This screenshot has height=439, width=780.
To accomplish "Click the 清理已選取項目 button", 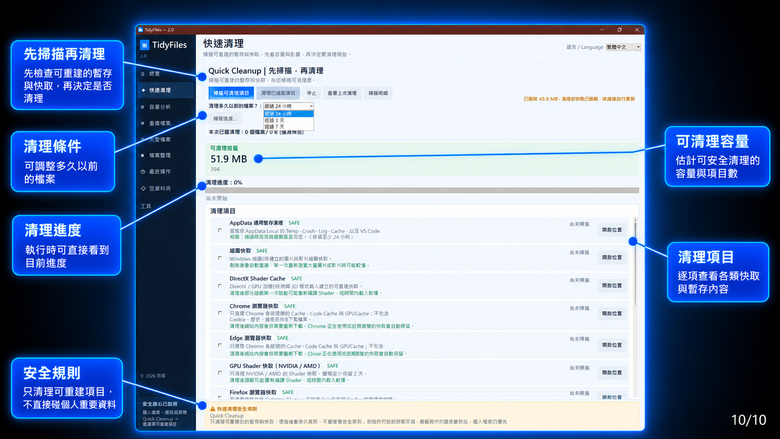I will click(x=278, y=93).
